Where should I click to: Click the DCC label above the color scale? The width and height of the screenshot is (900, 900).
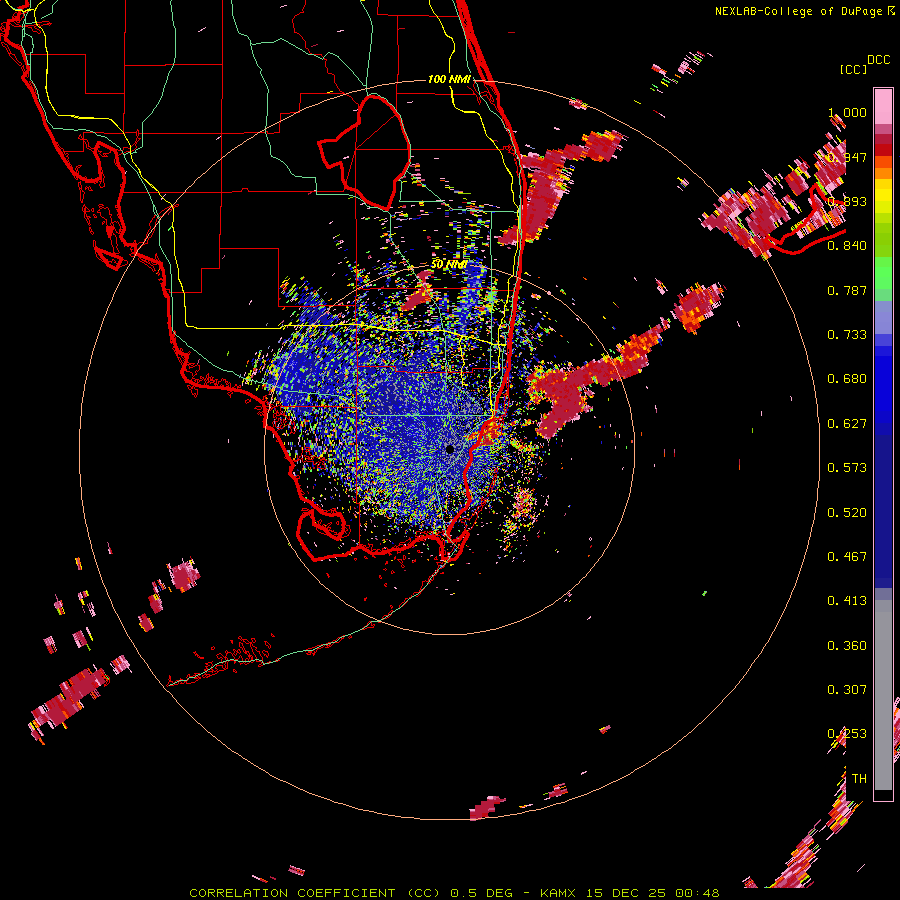[878, 60]
